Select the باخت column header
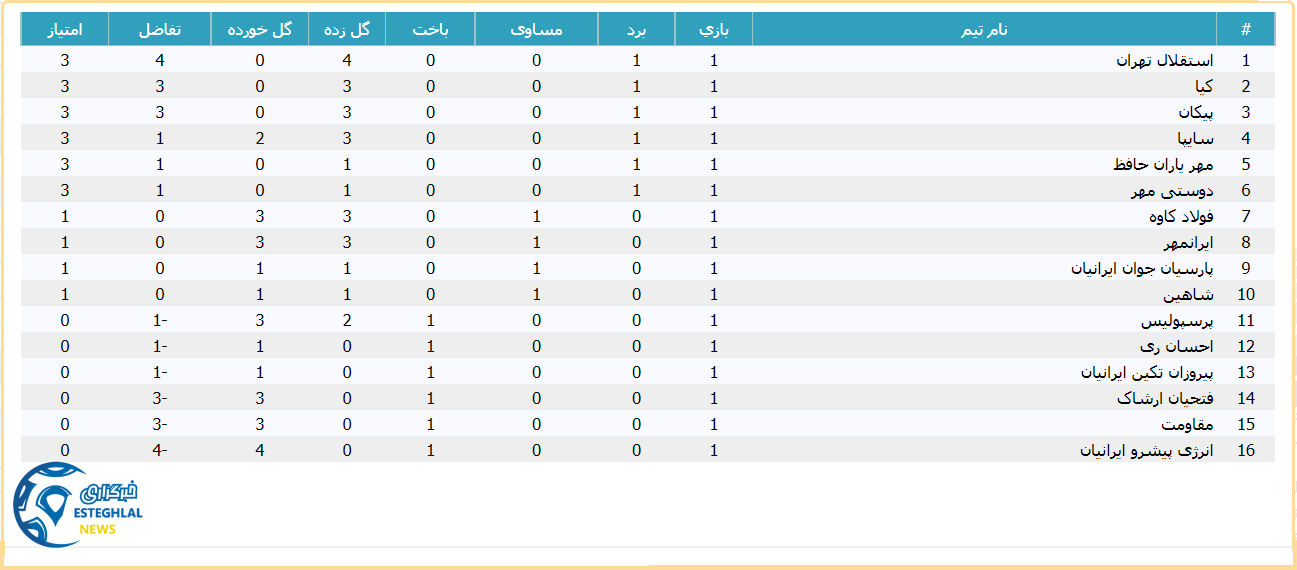 pos(430,30)
